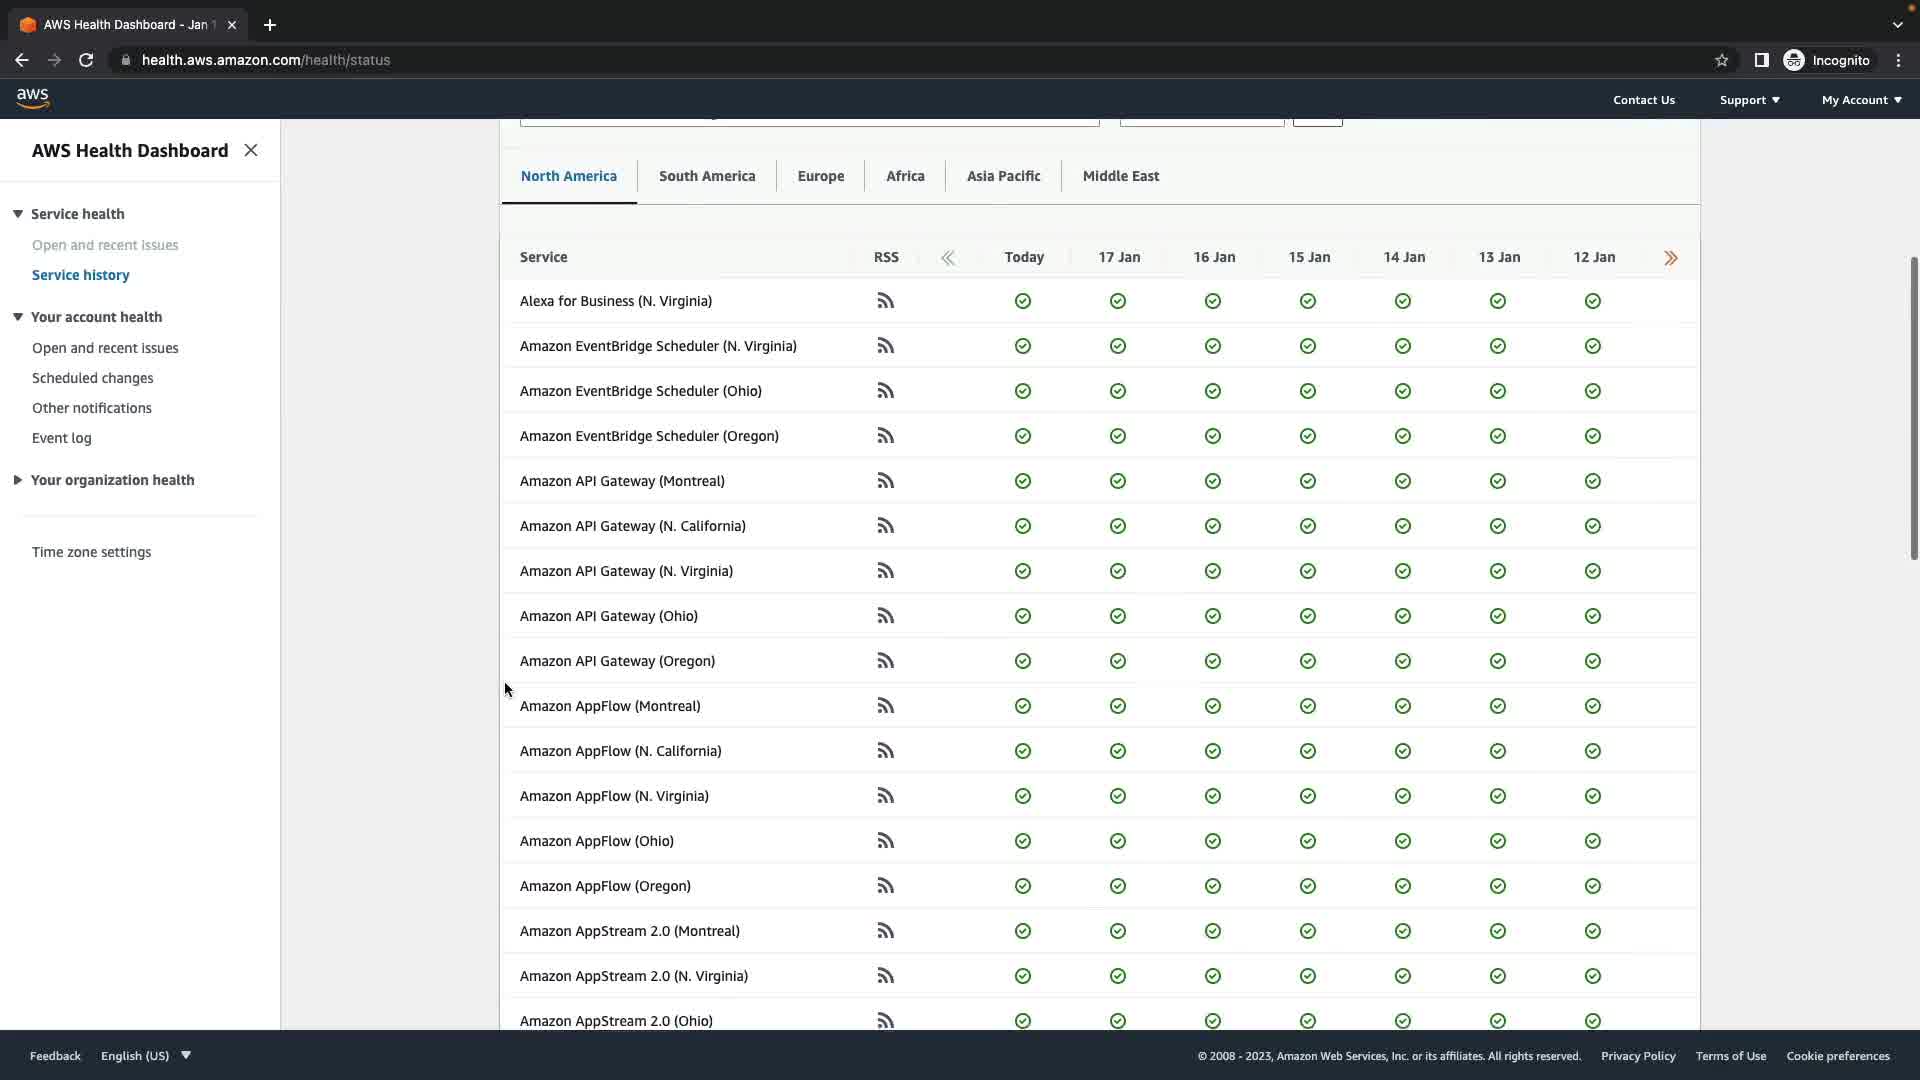
Task: Click RSS icon for Alexa for Business (N. Virginia)
Action: coord(885,301)
